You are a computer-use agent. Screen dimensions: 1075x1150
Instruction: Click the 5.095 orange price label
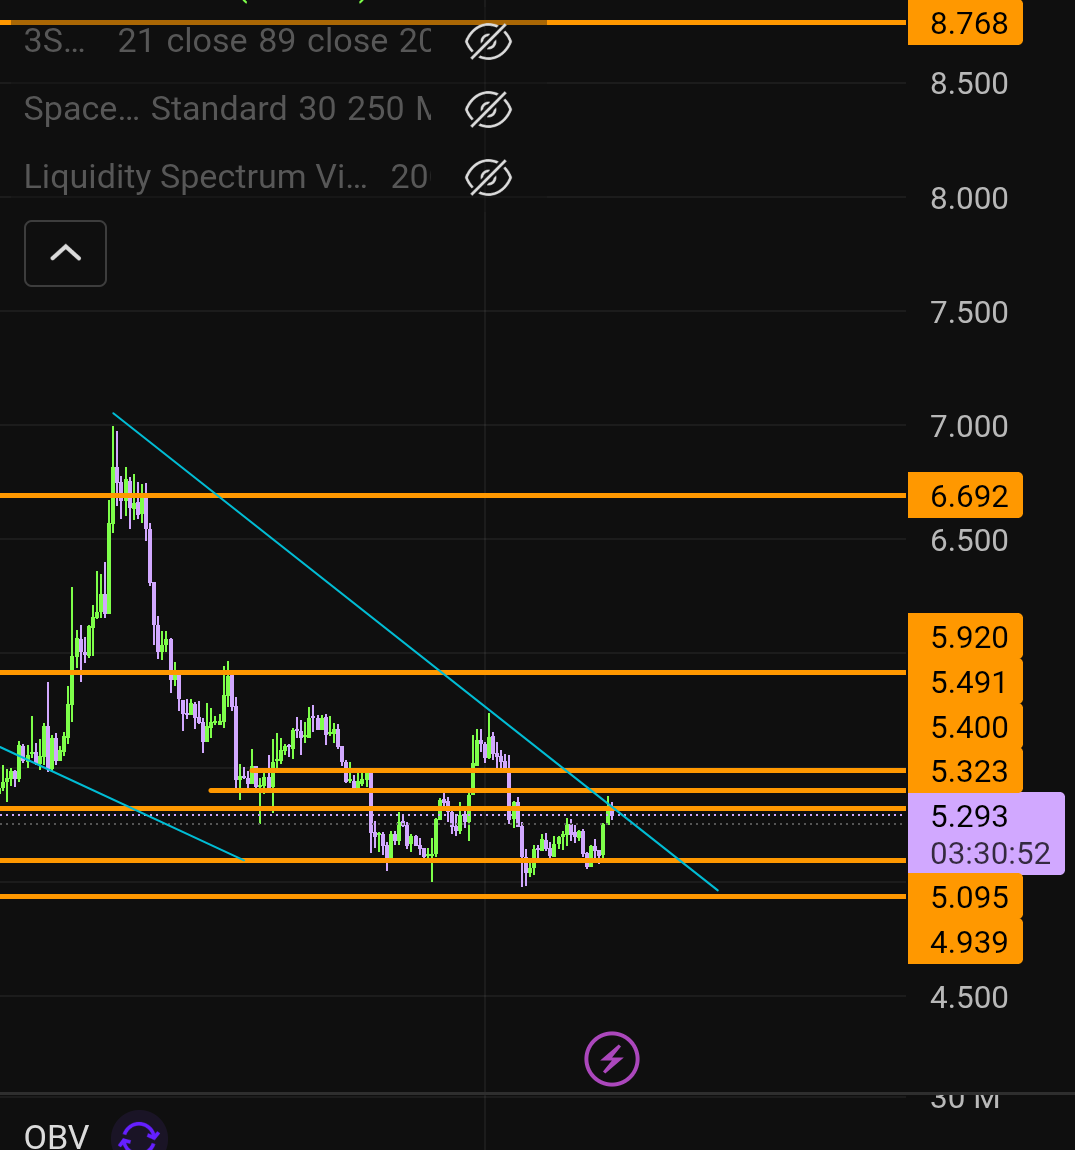(x=965, y=897)
